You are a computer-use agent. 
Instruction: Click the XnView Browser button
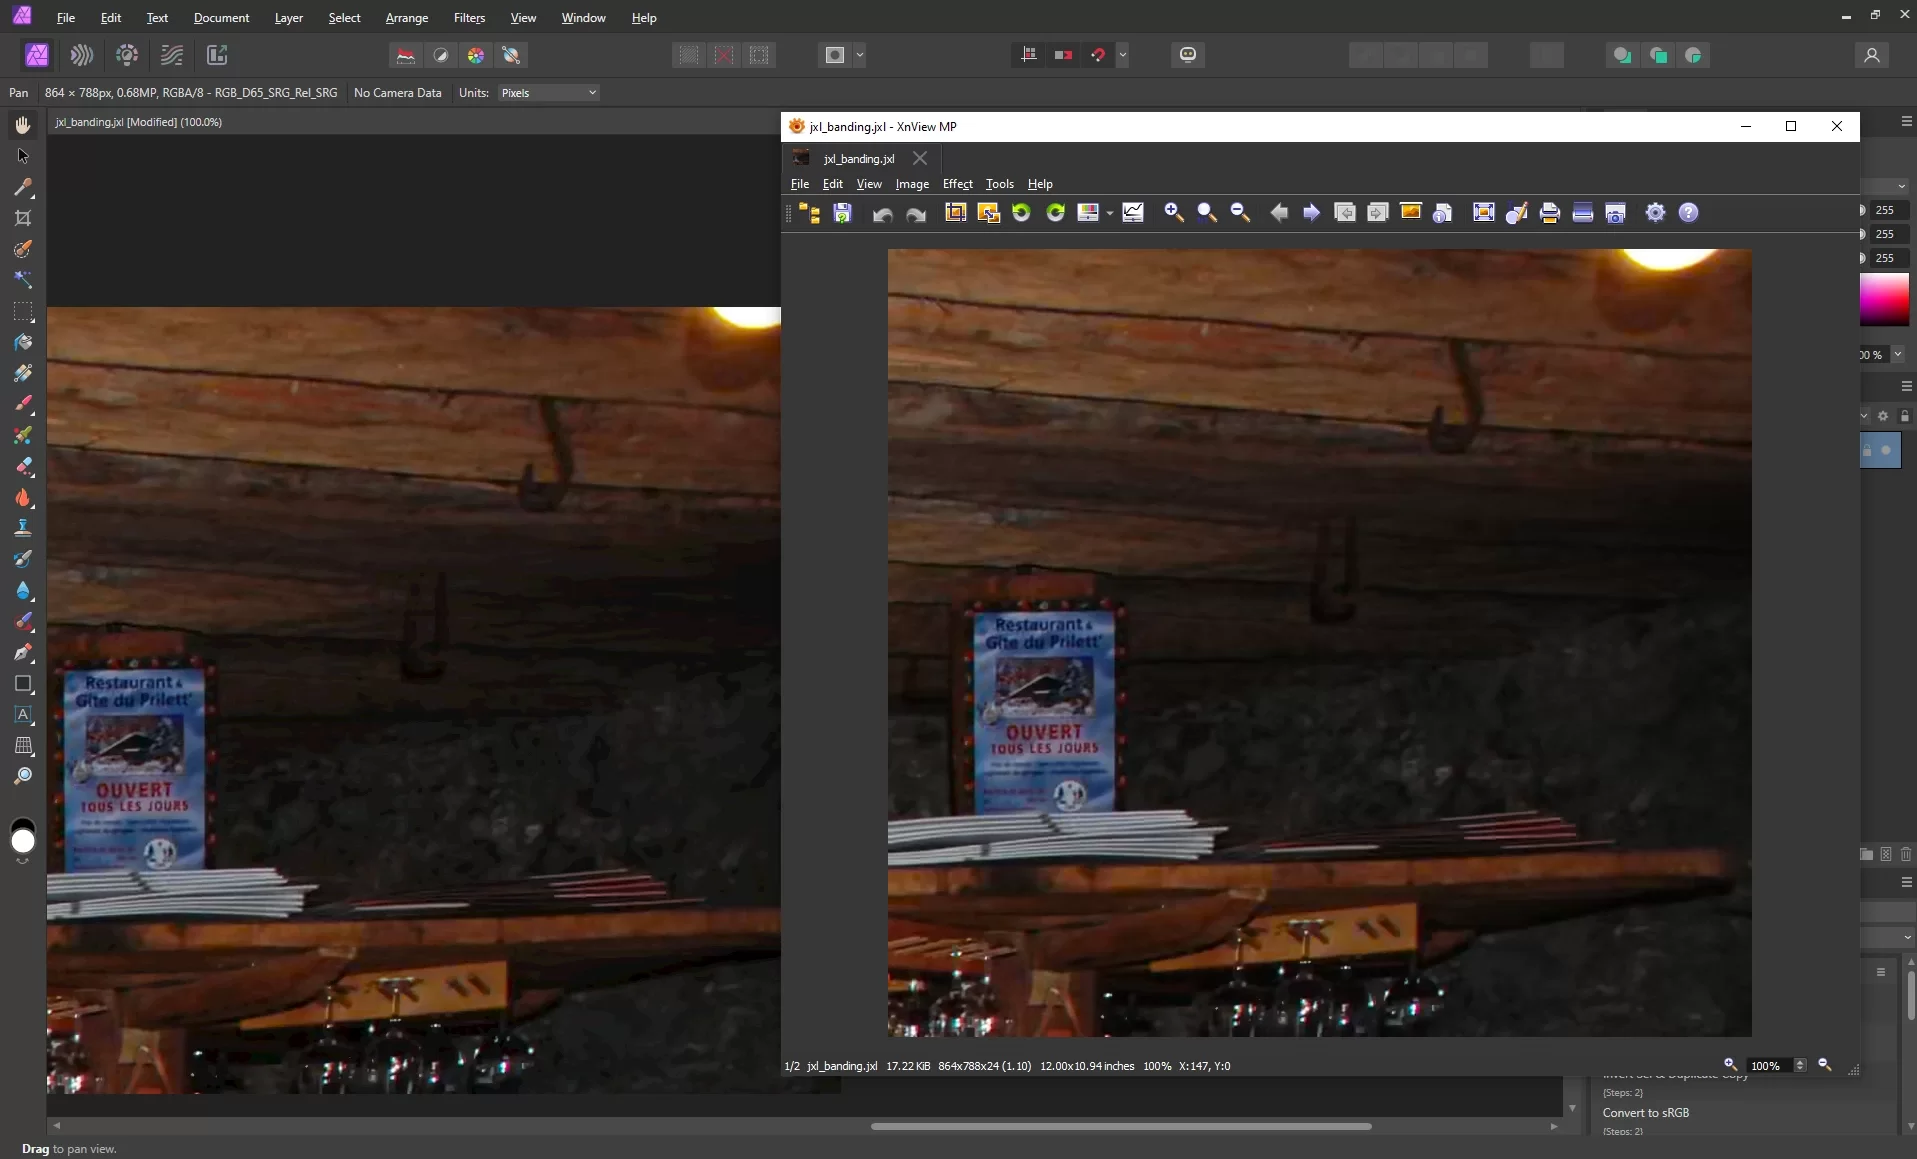click(x=809, y=212)
